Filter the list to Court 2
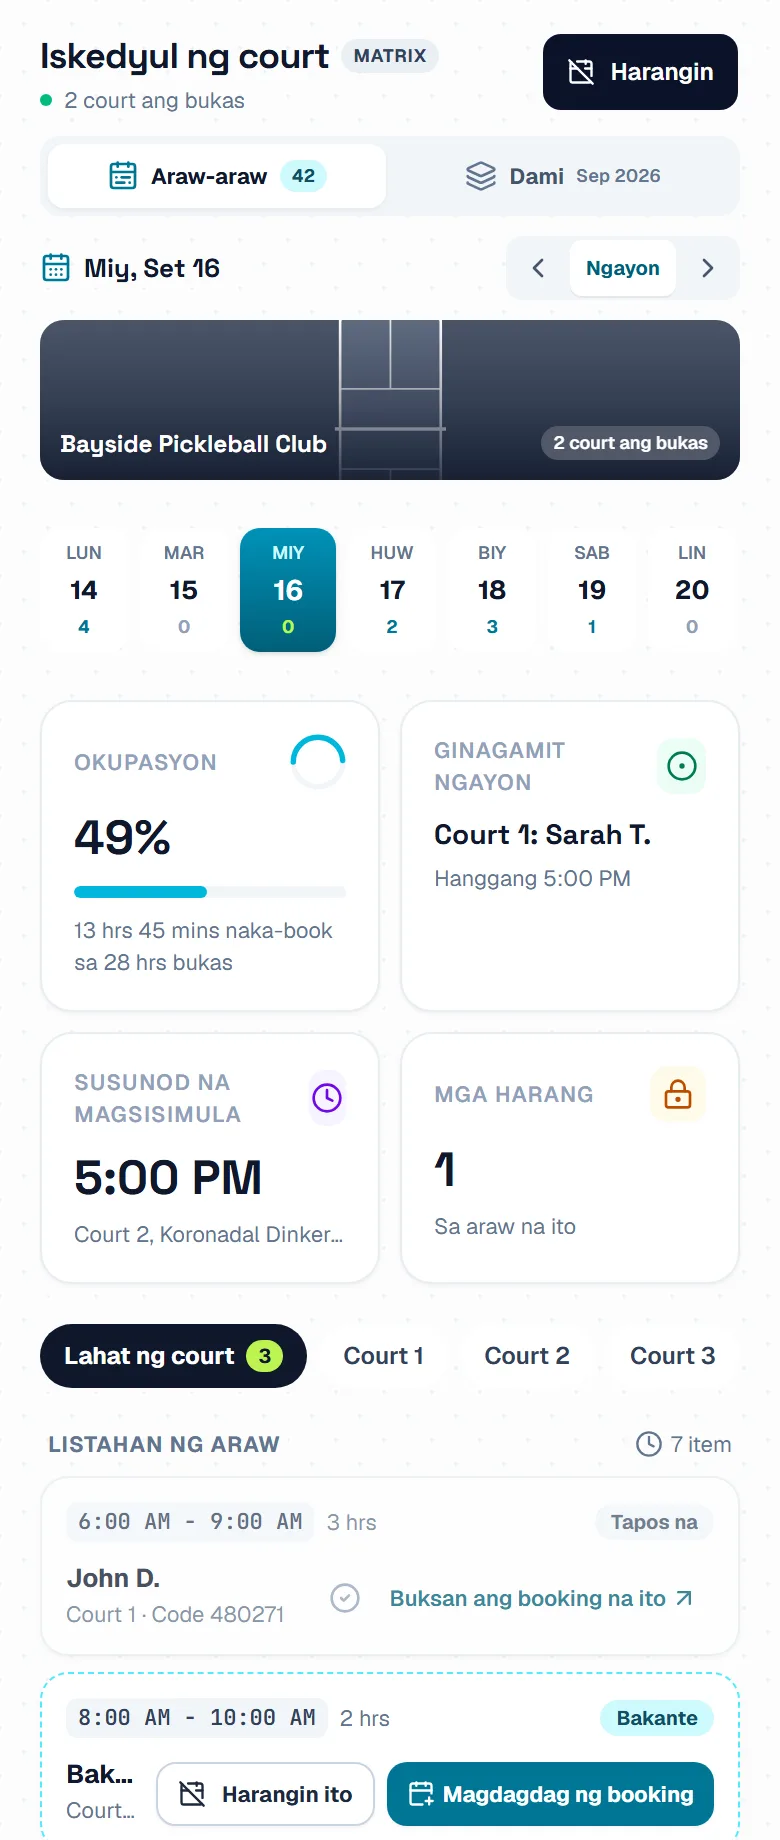The height and width of the screenshot is (1840, 780). pos(527,1356)
